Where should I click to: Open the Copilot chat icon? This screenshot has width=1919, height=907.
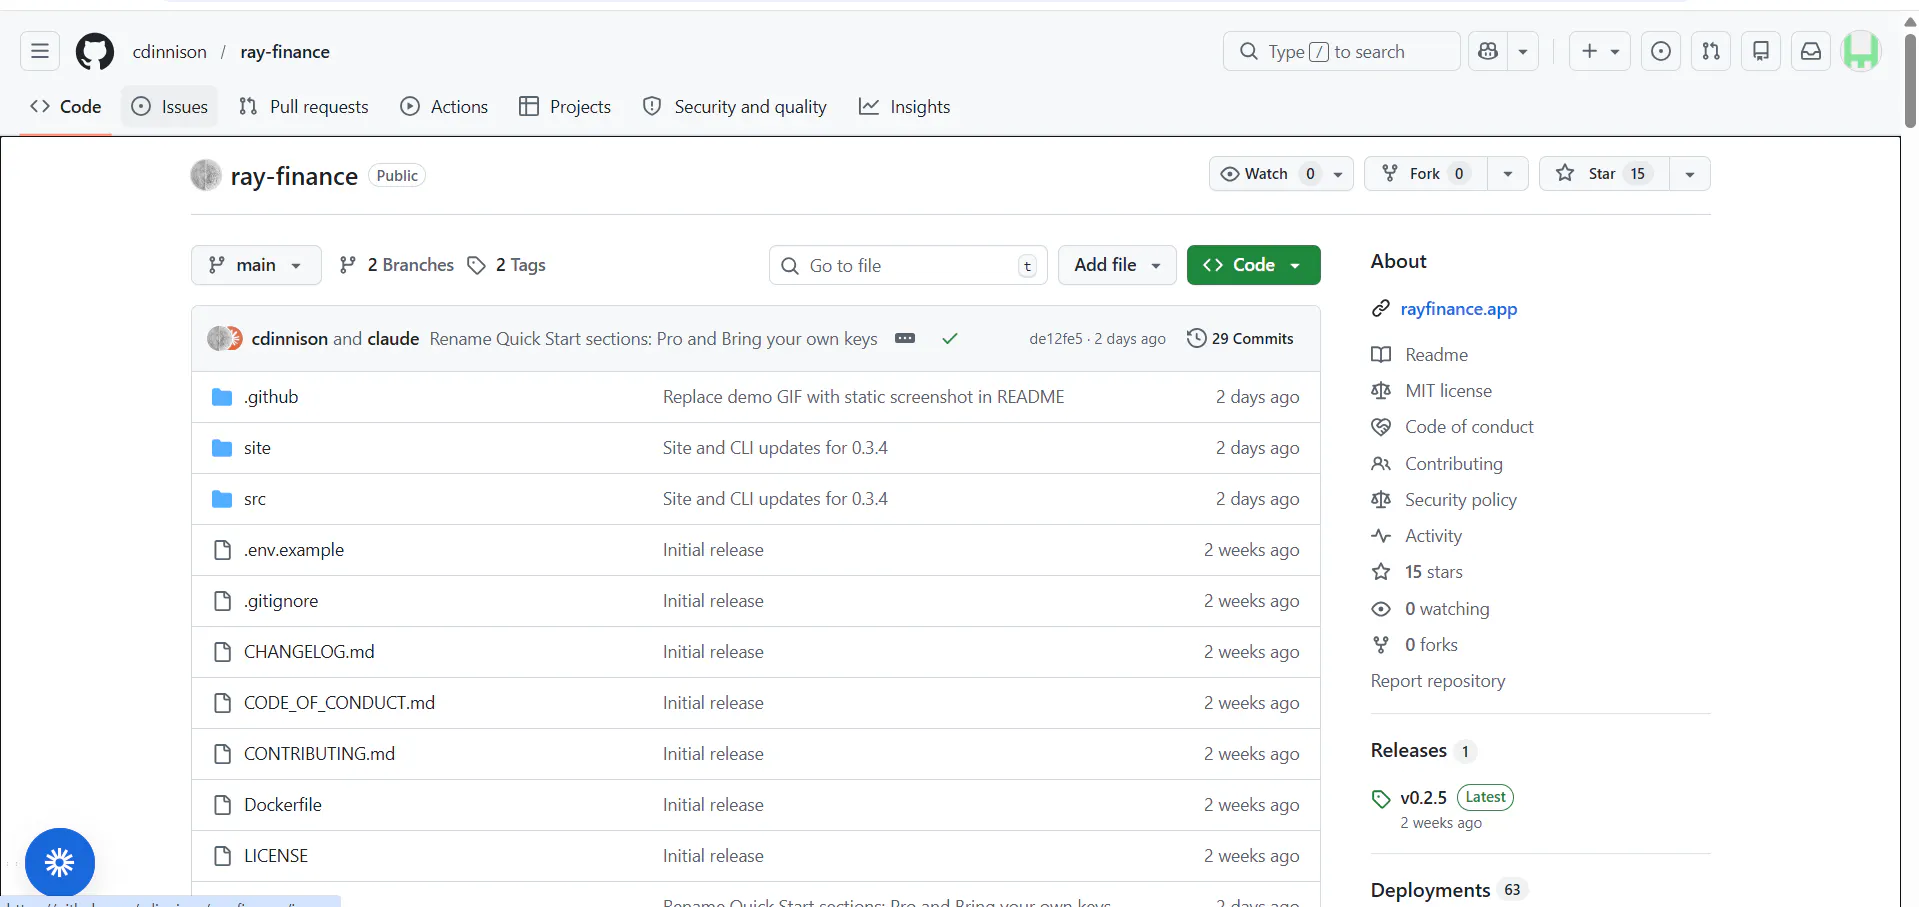click(x=1488, y=51)
